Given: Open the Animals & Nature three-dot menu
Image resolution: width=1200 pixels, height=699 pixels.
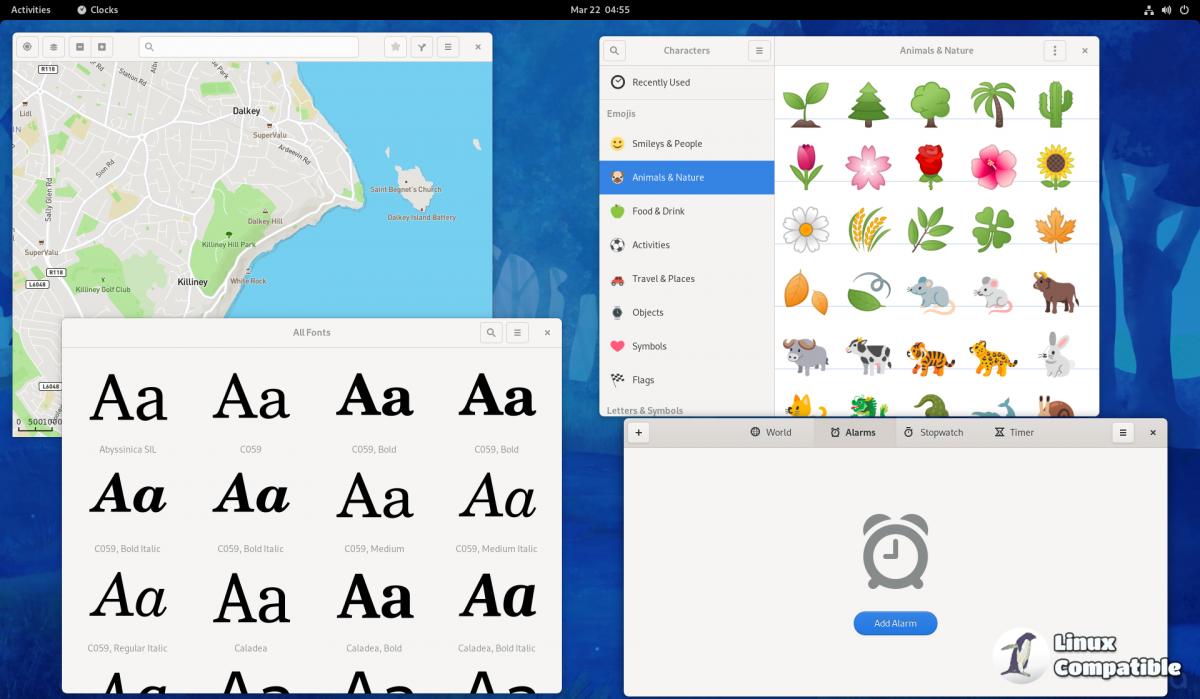Looking at the screenshot, I should pos(1054,50).
